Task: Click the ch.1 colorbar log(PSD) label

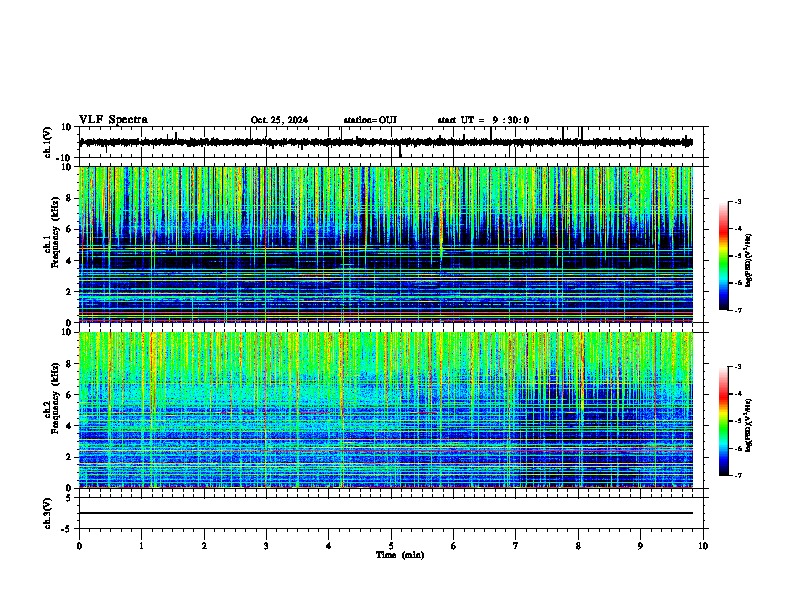Action: pyautogui.click(x=748, y=260)
